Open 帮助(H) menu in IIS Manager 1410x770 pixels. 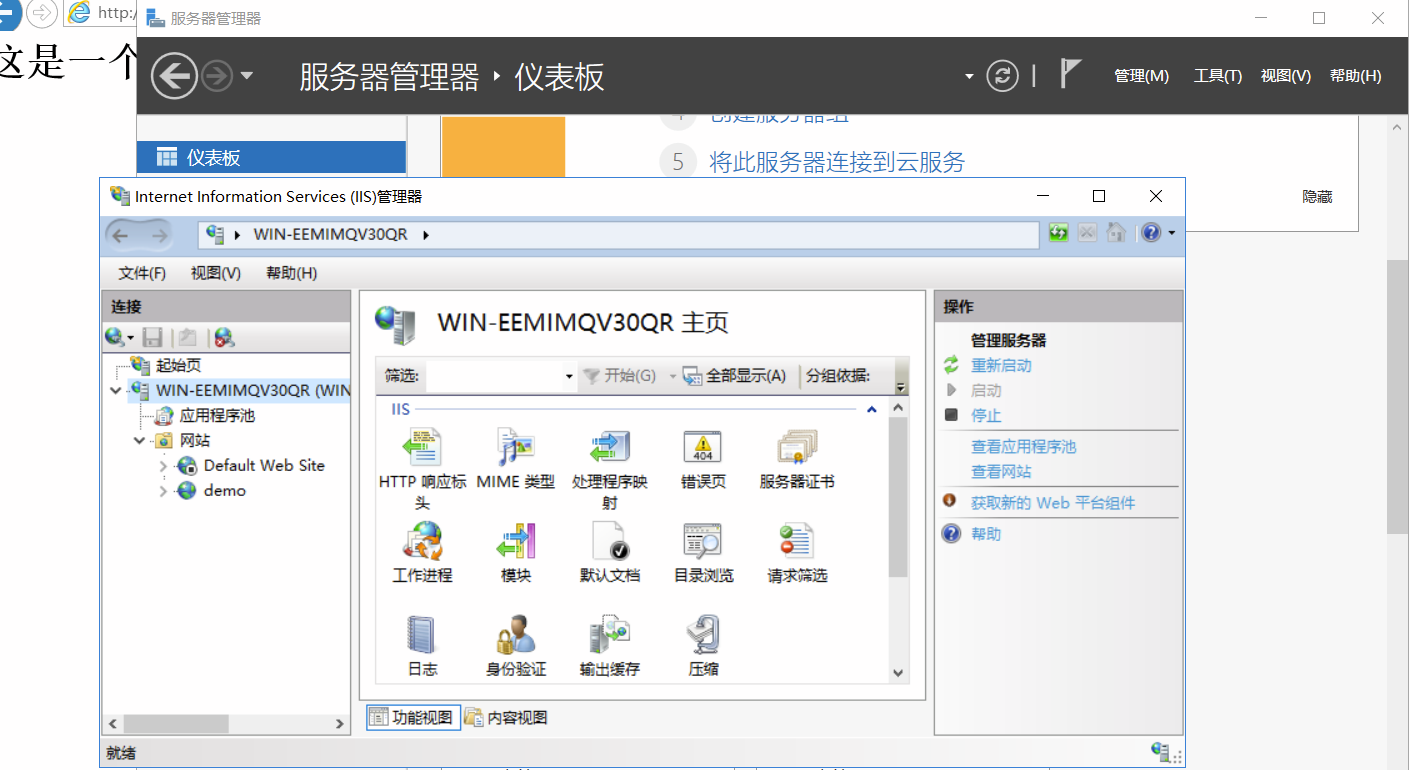pos(292,273)
